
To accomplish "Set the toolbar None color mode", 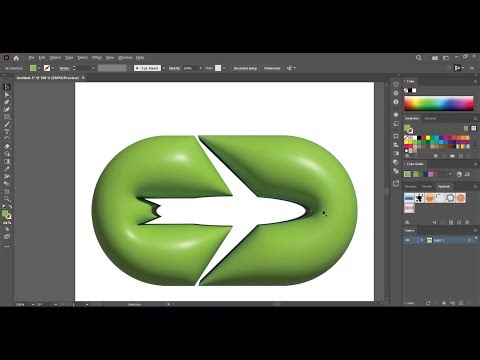I will pyautogui.click(x=9, y=223).
